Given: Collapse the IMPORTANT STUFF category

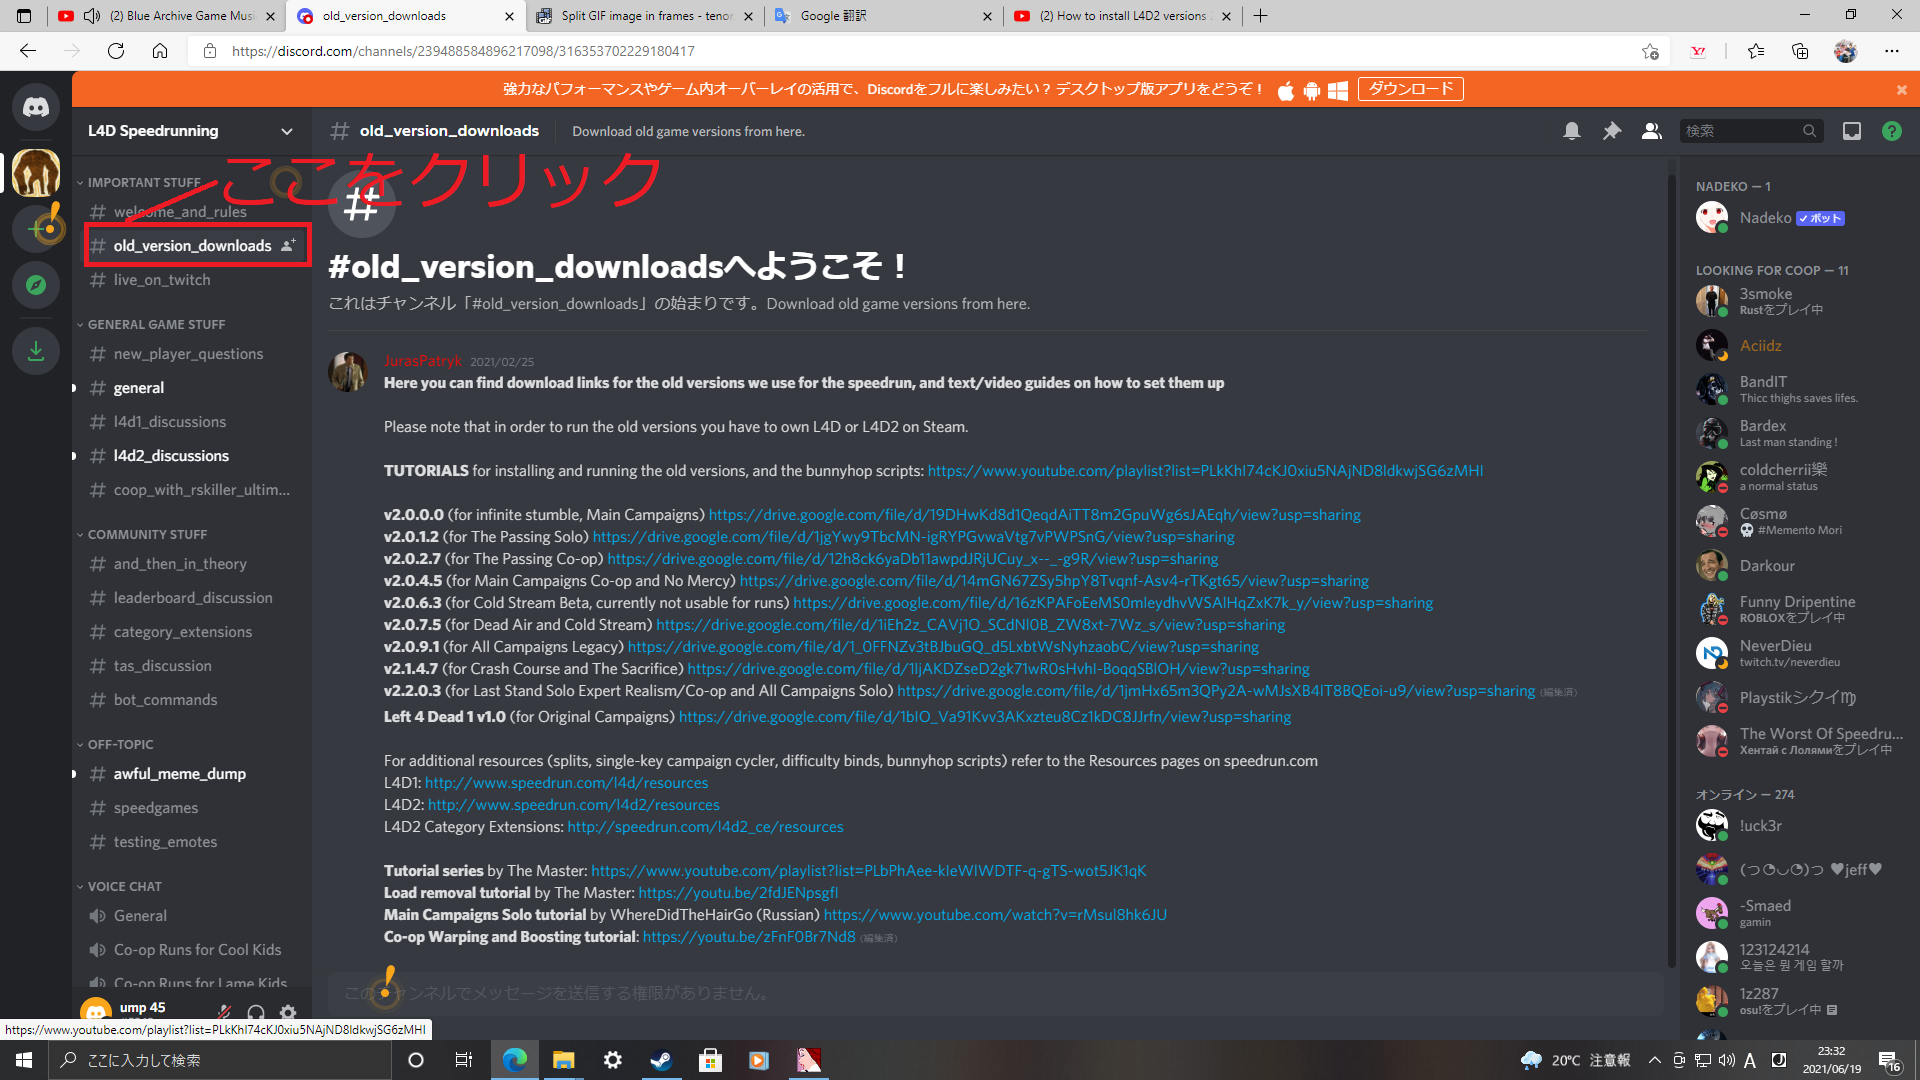Looking at the screenshot, I should coord(143,182).
